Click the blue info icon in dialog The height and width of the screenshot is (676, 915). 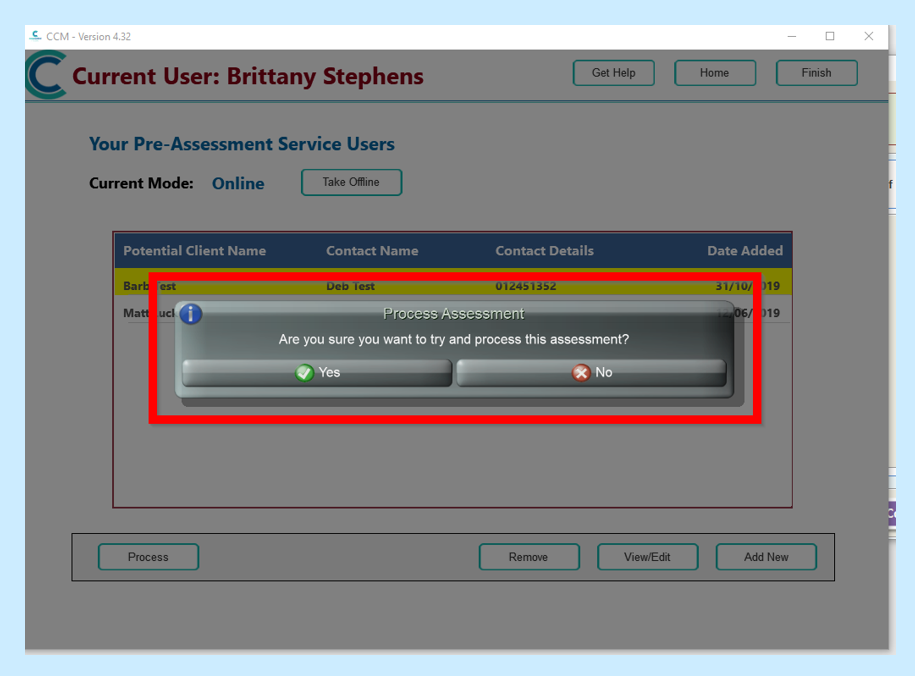tap(190, 314)
